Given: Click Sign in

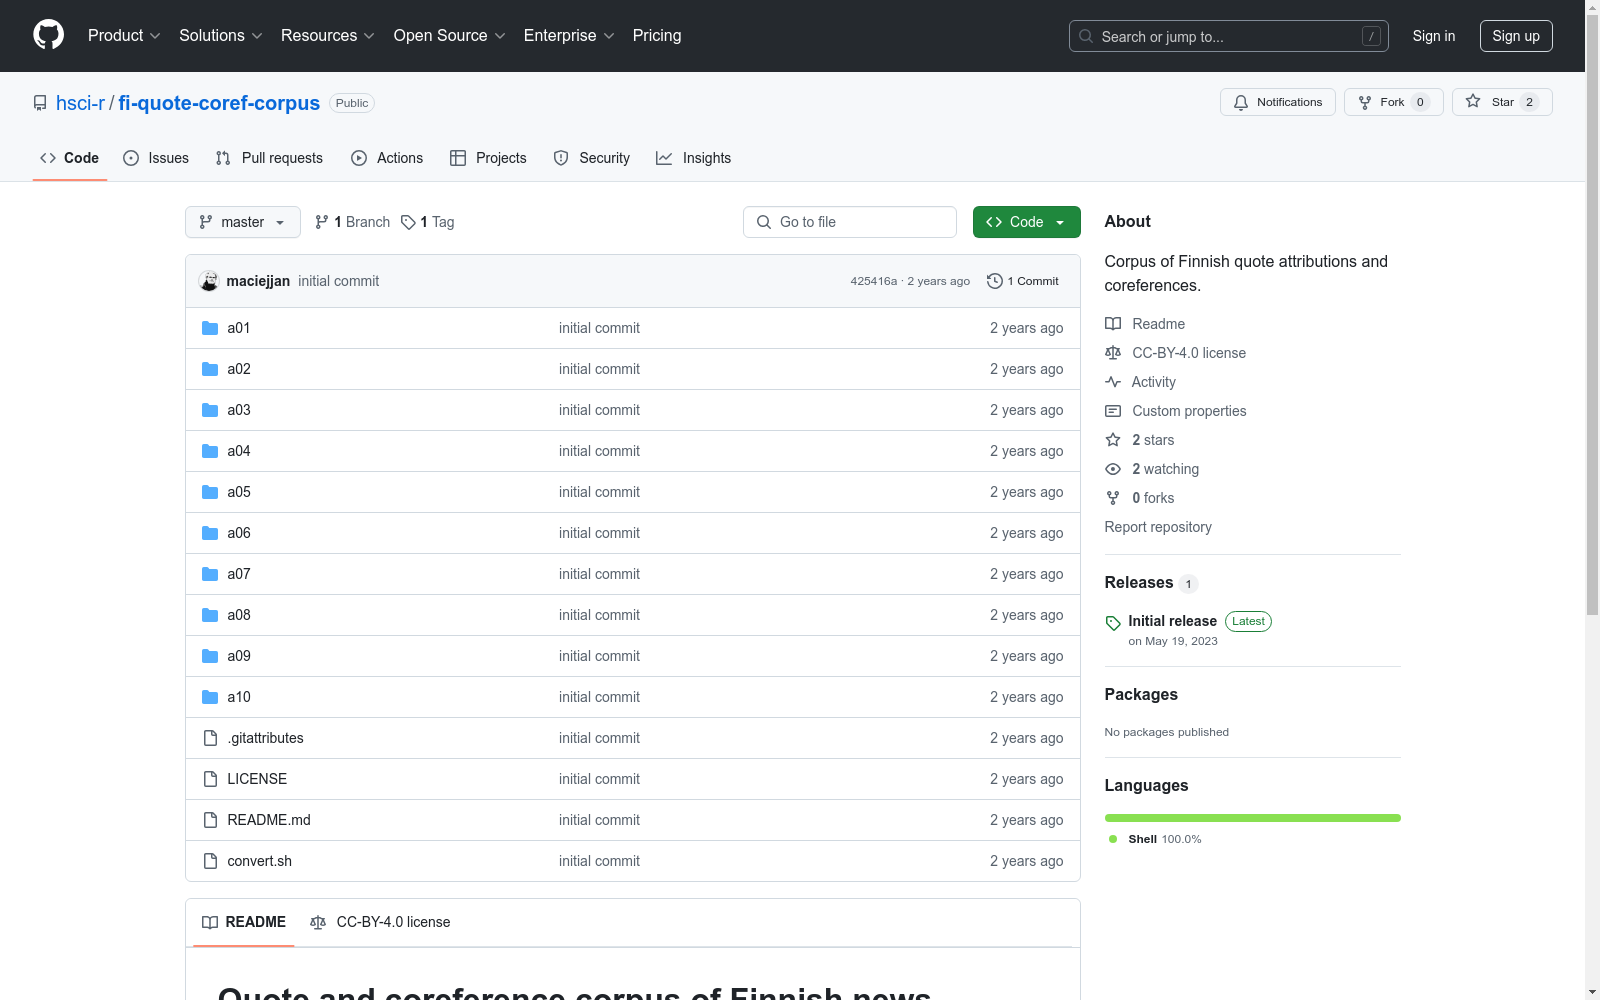Looking at the screenshot, I should (1434, 36).
